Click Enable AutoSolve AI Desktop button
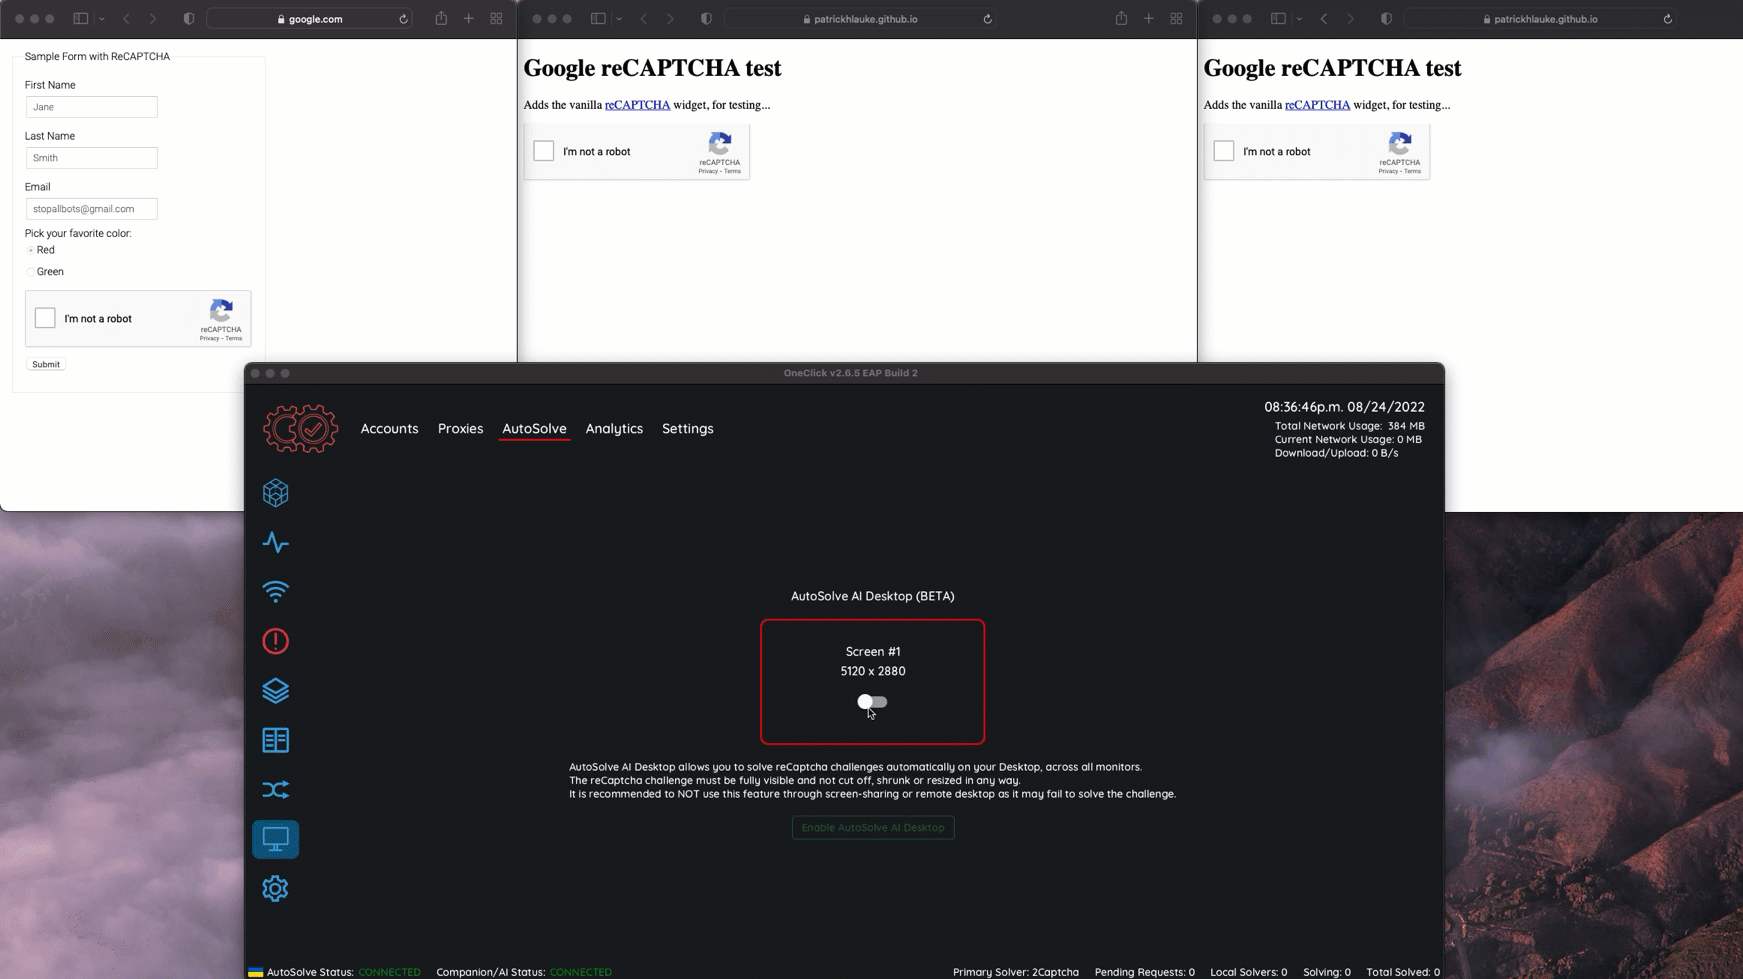1743x979 pixels. click(x=872, y=827)
